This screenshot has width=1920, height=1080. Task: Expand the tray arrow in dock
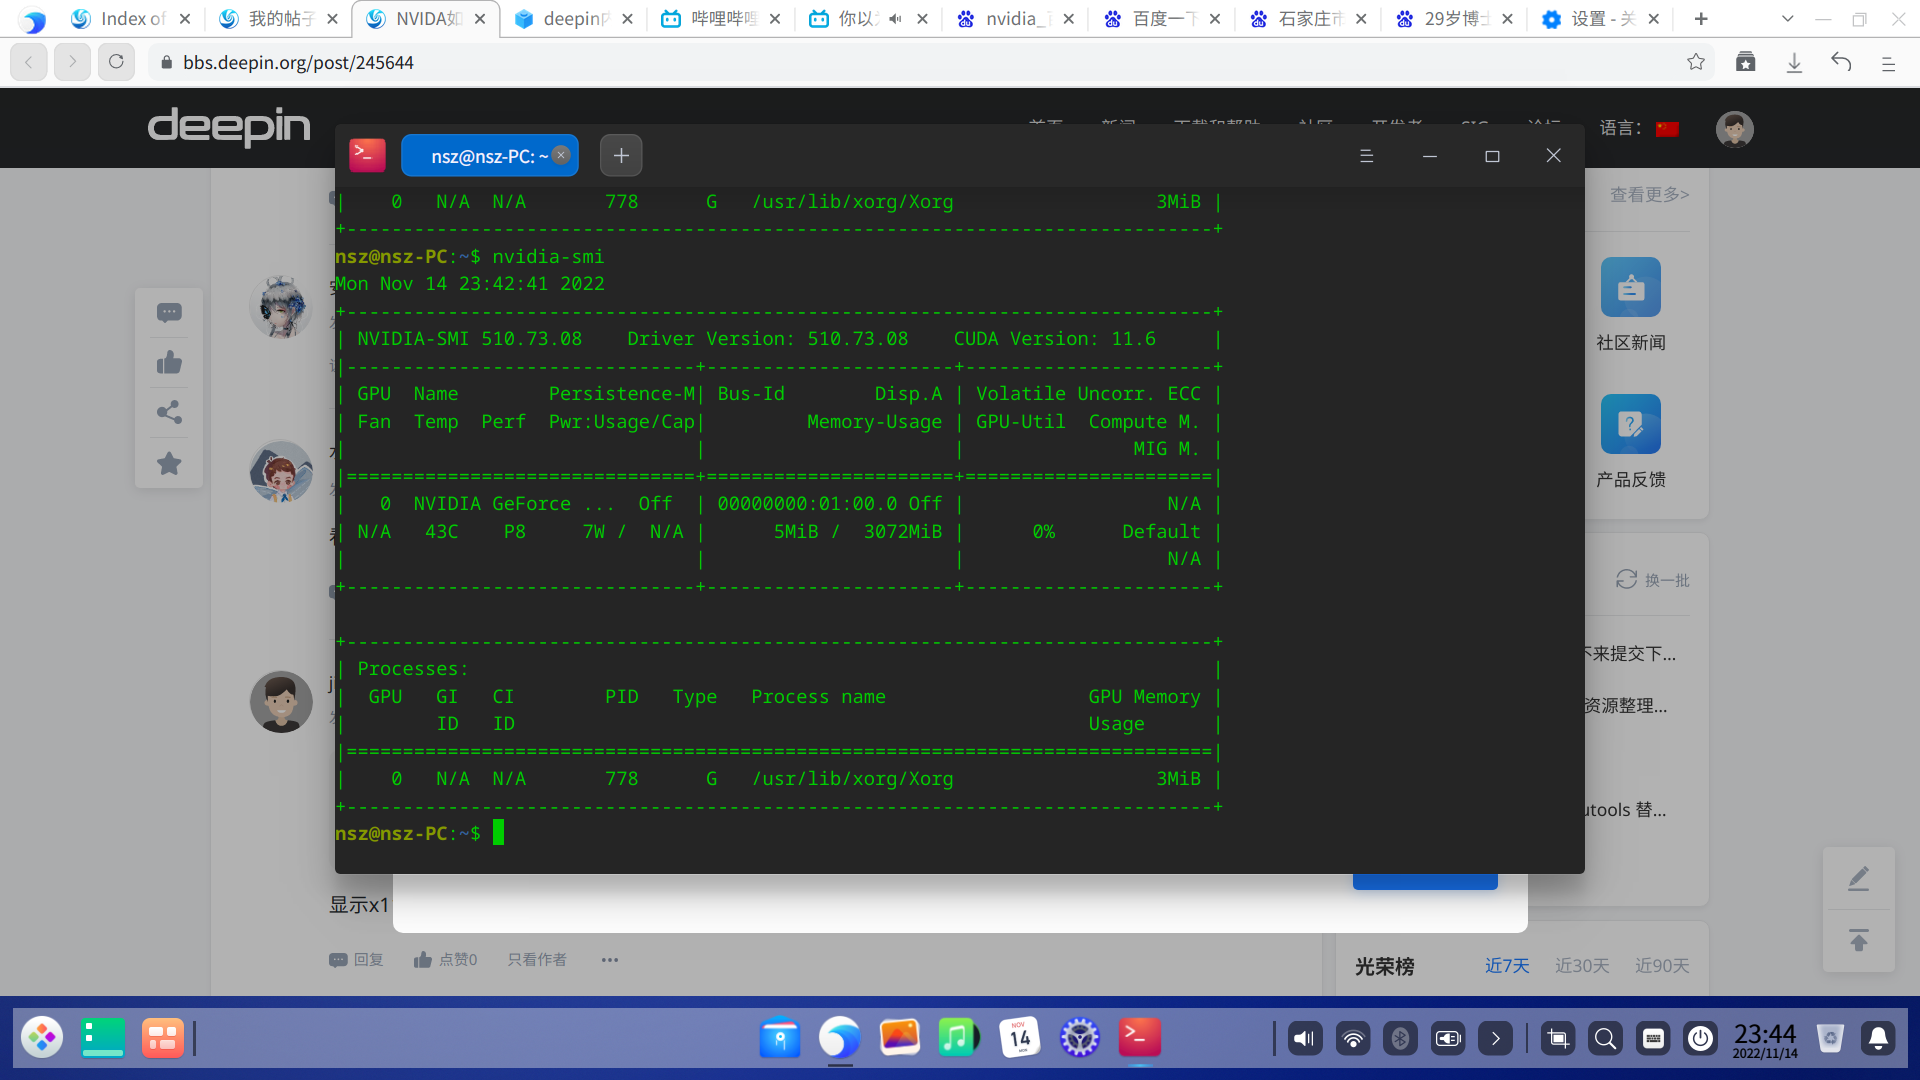pyautogui.click(x=1495, y=1039)
